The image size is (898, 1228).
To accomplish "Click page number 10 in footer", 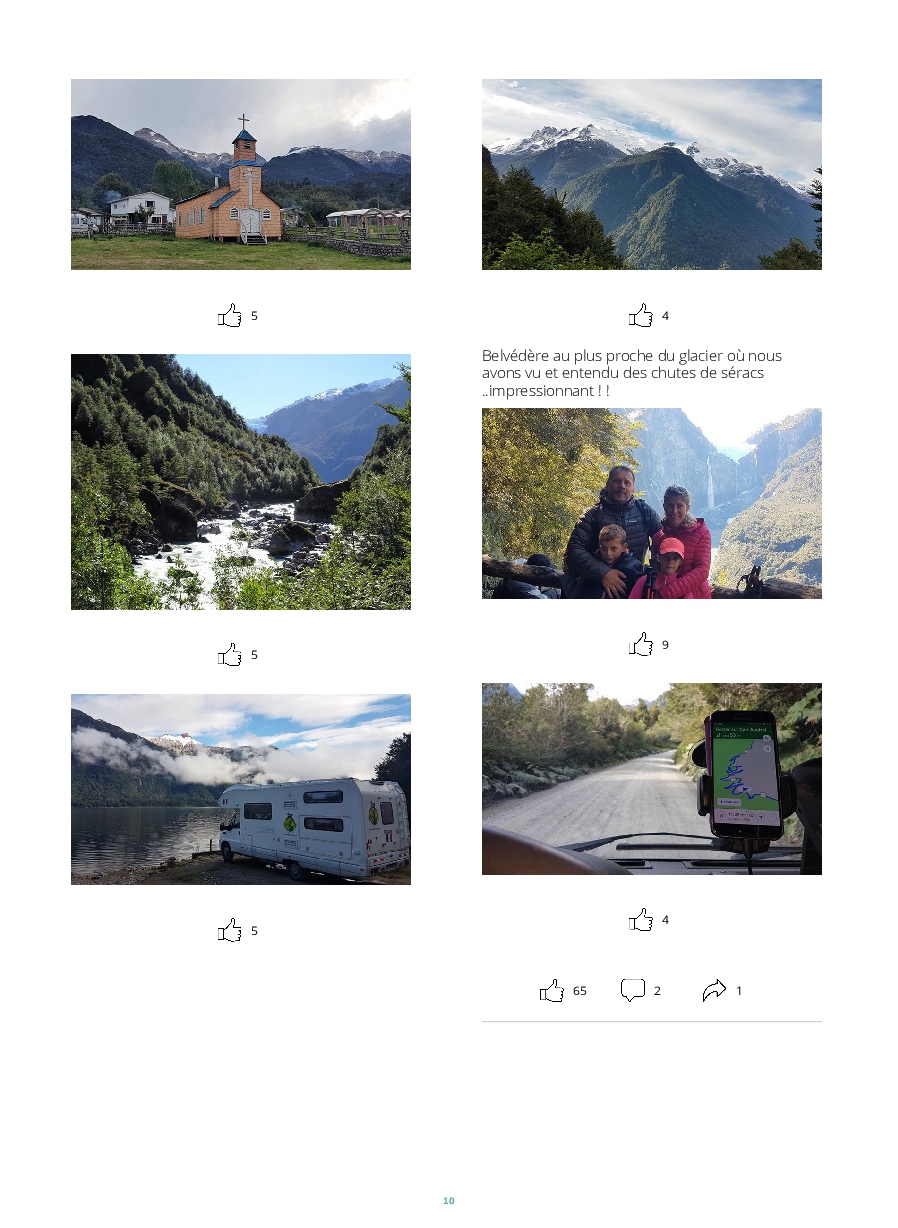I will pos(449,1201).
